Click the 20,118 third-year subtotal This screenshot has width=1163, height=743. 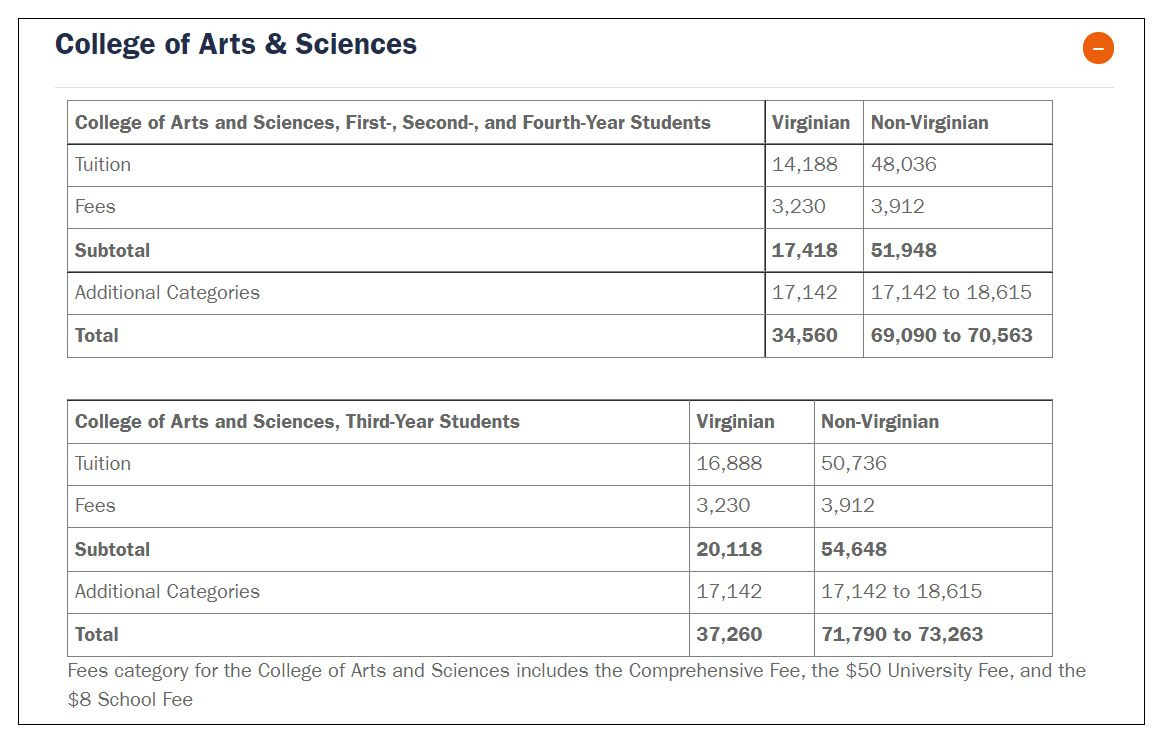pos(729,549)
